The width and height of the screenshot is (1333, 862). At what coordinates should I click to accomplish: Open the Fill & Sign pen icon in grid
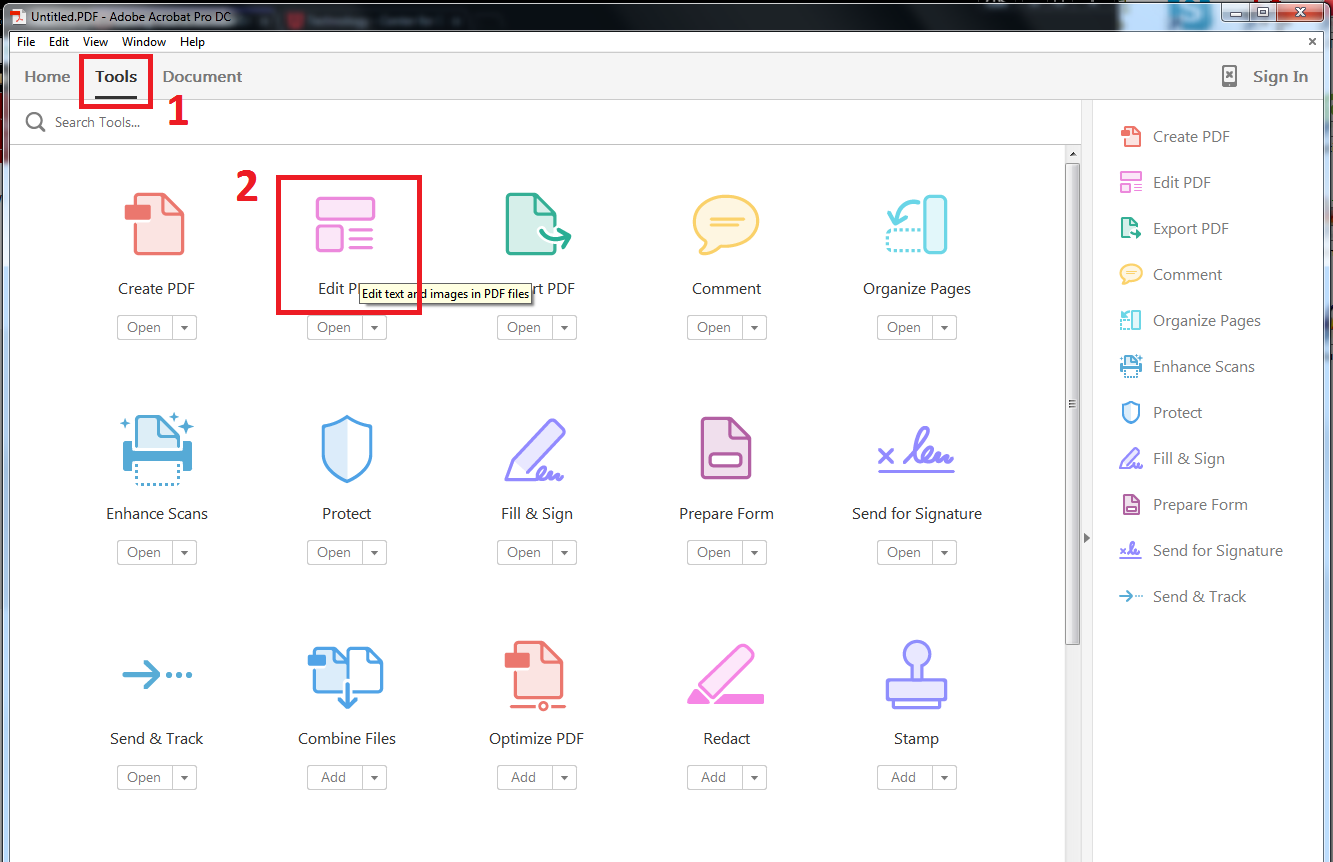[x=536, y=450]
